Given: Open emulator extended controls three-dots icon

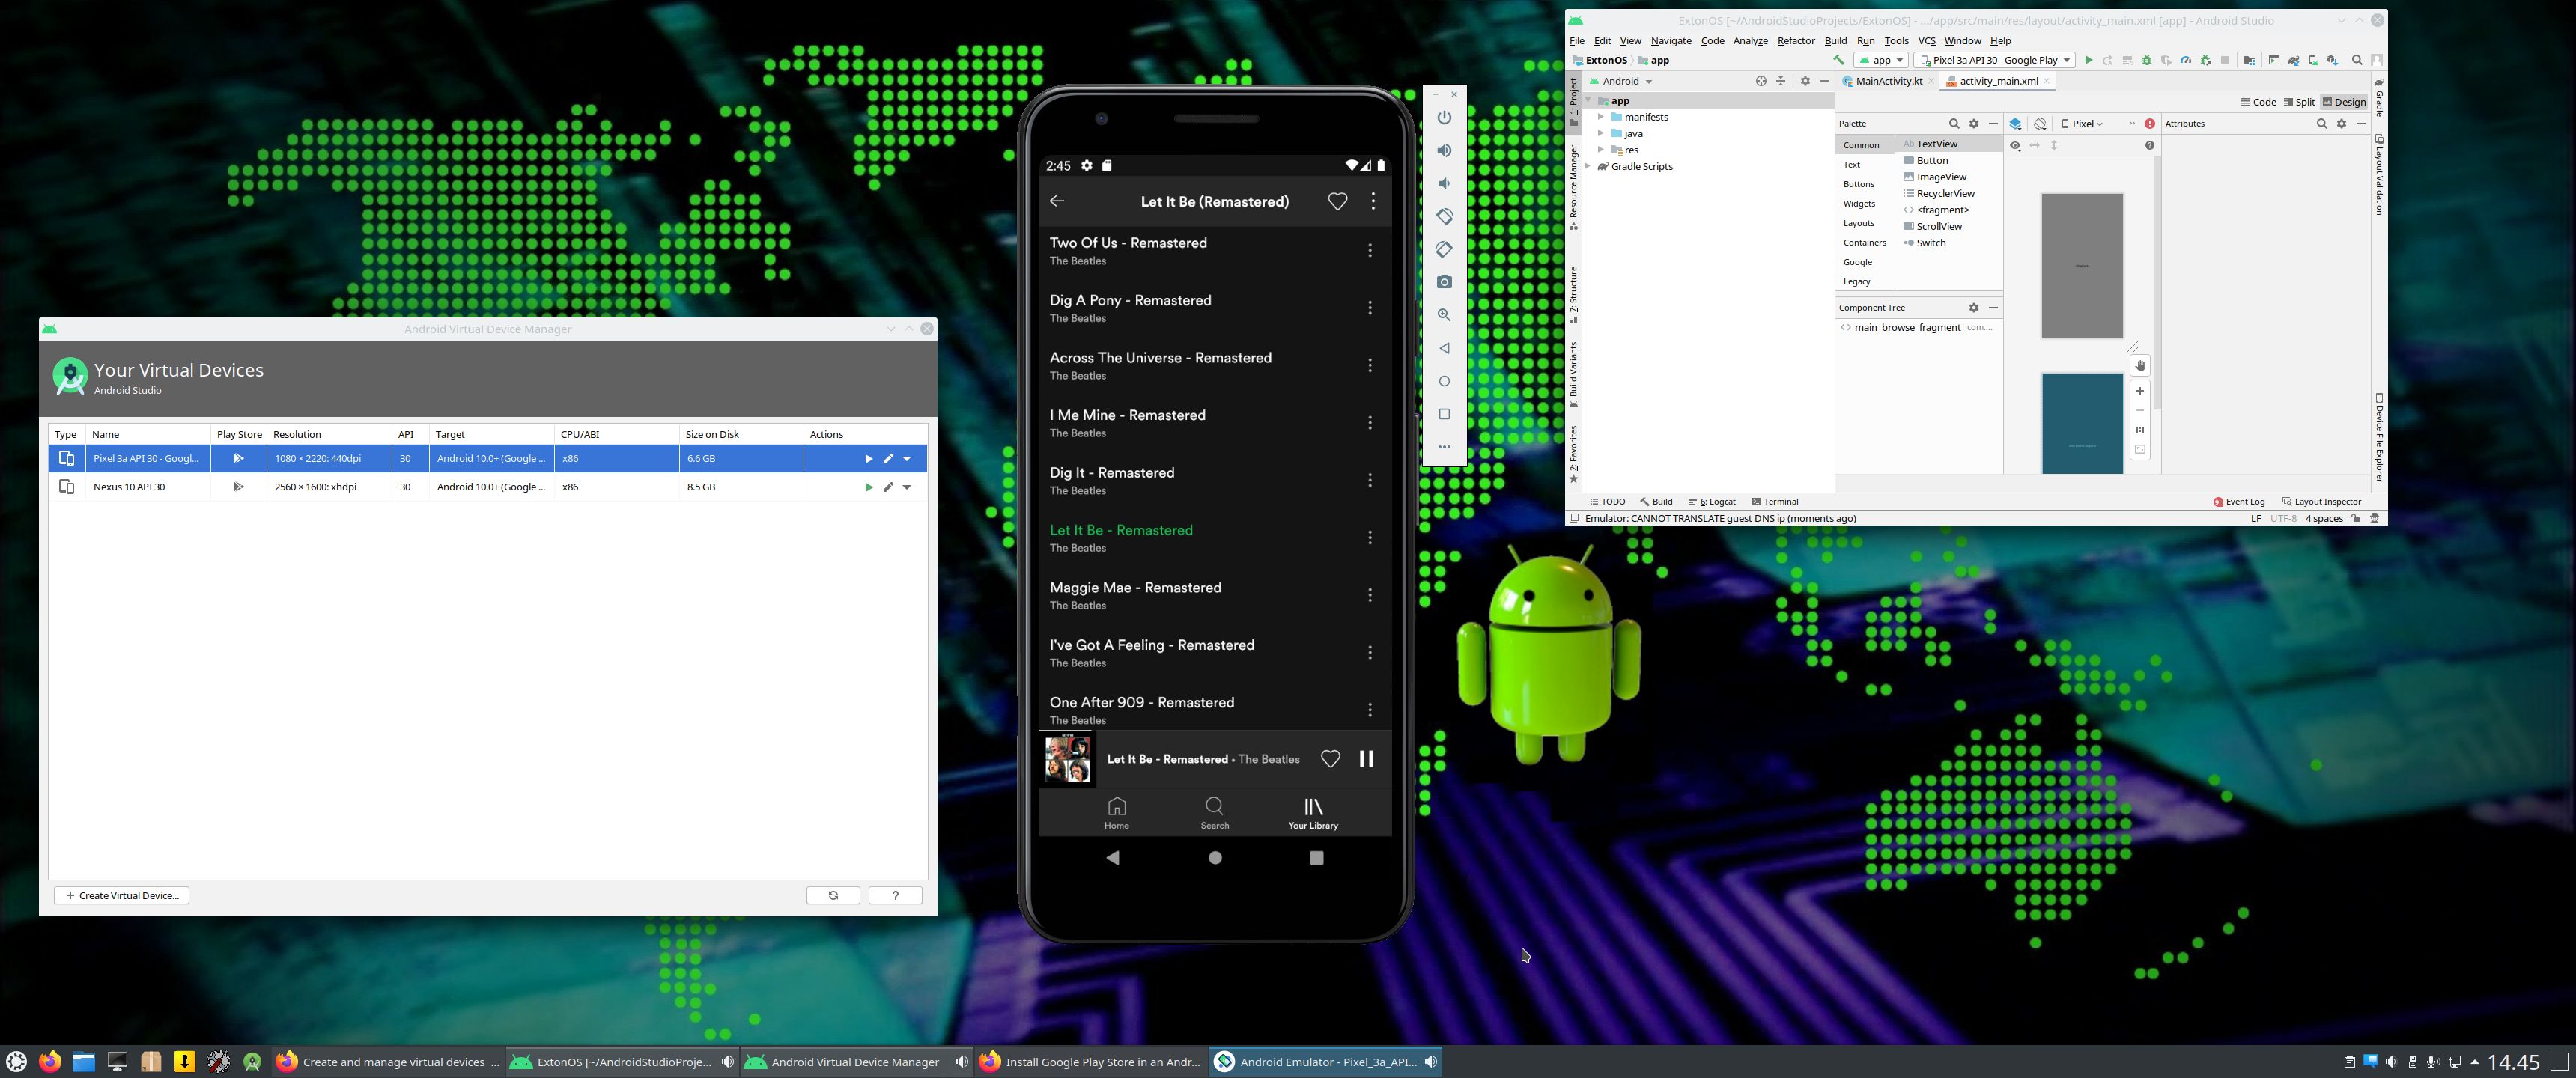Looking at the screenshot, I should (1444, 447).
